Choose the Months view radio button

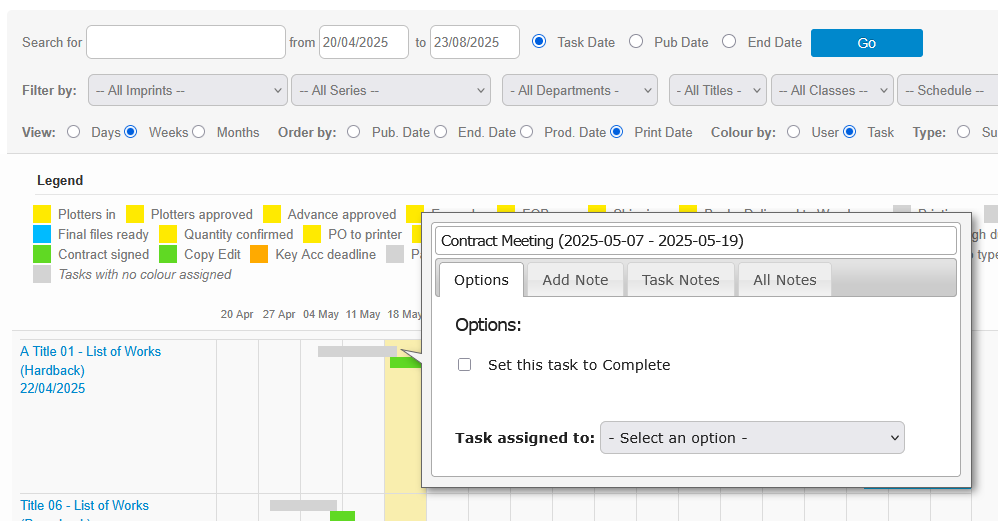(x=199, y=132)
